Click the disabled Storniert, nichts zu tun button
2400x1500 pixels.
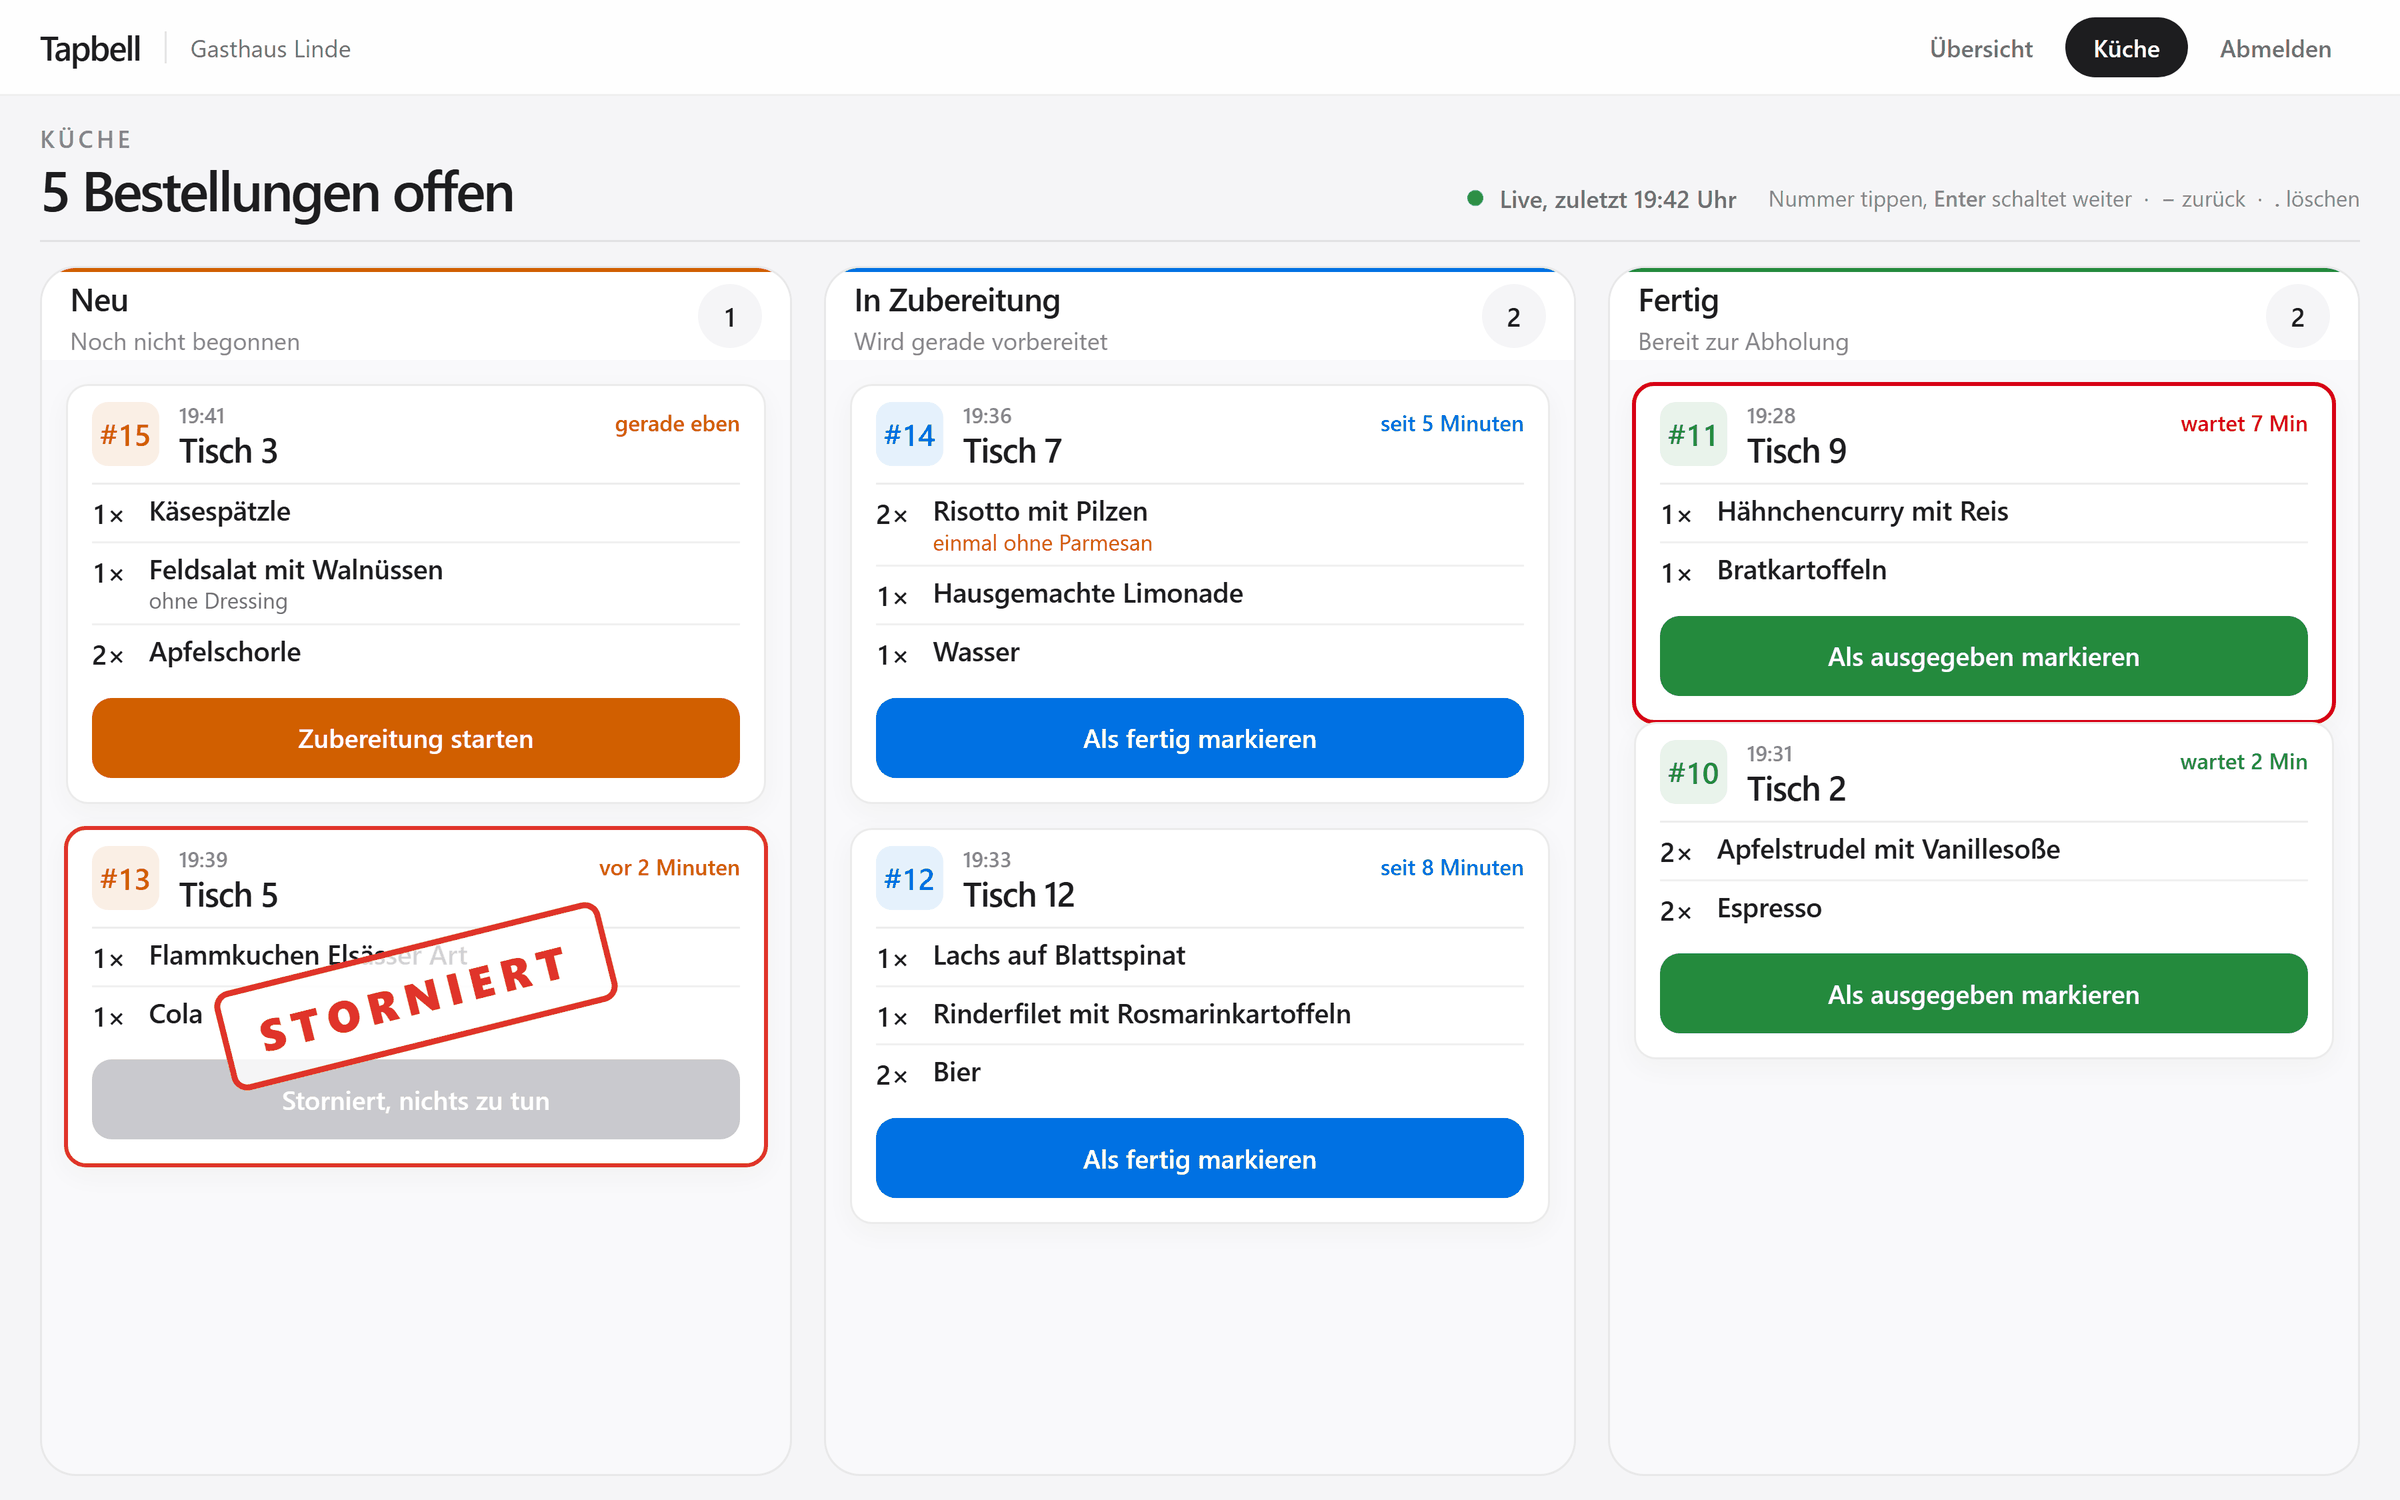(x=416, y=1100)
